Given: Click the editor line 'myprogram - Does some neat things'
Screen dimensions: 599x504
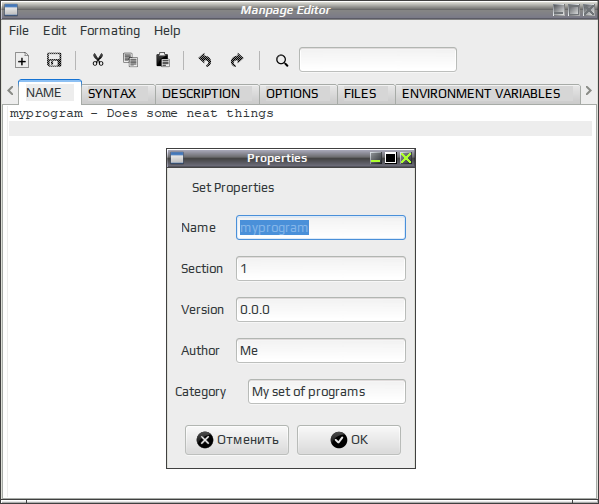Looking at the screenshot, I should coord(142,113).
